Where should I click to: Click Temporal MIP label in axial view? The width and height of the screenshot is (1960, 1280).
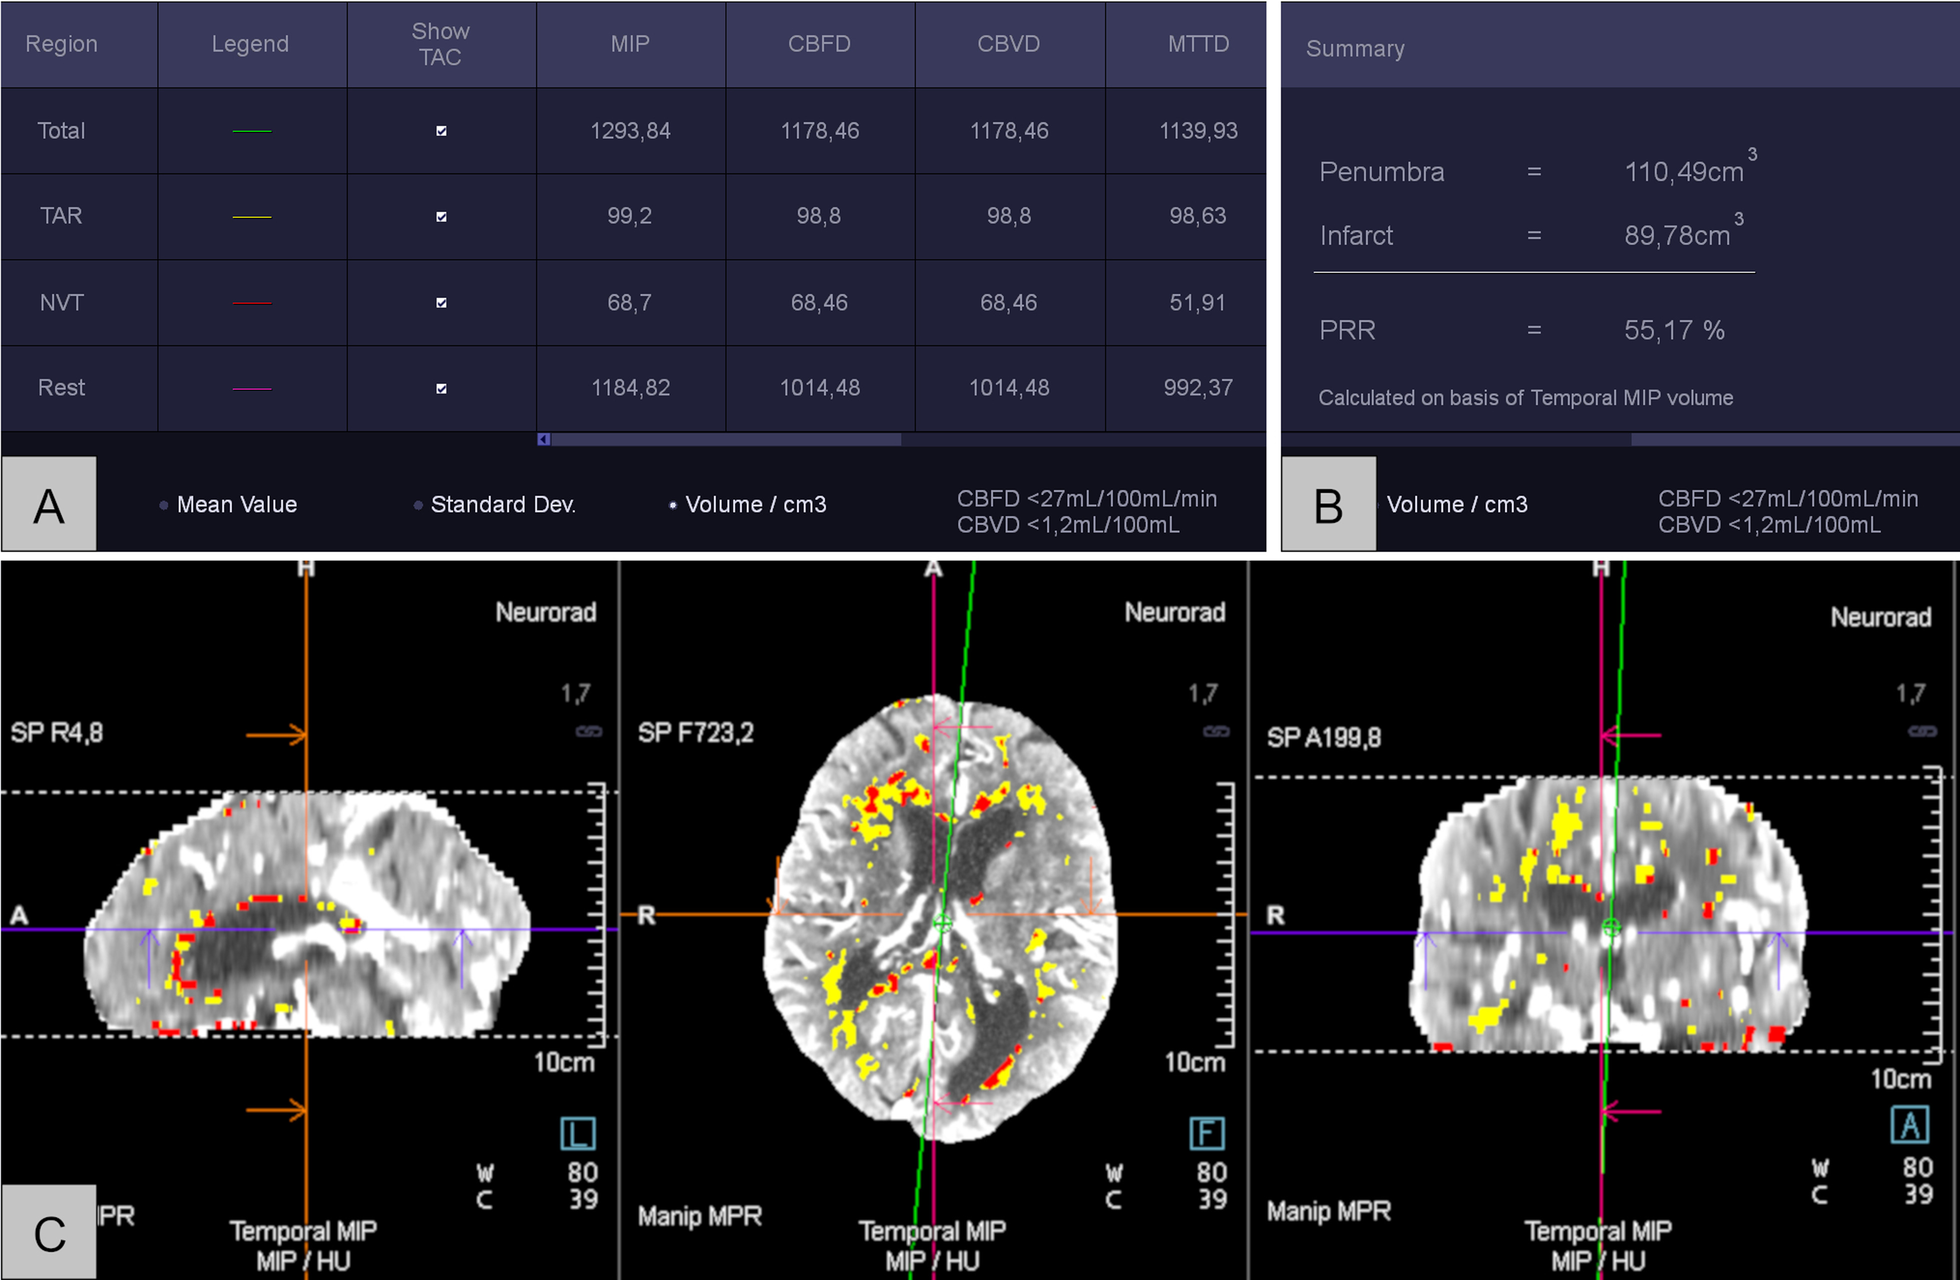932,1231
